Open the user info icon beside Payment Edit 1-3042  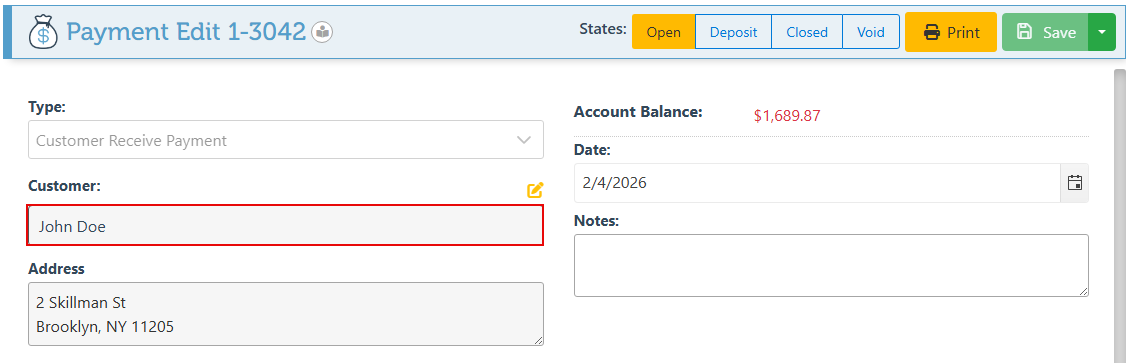322,32
